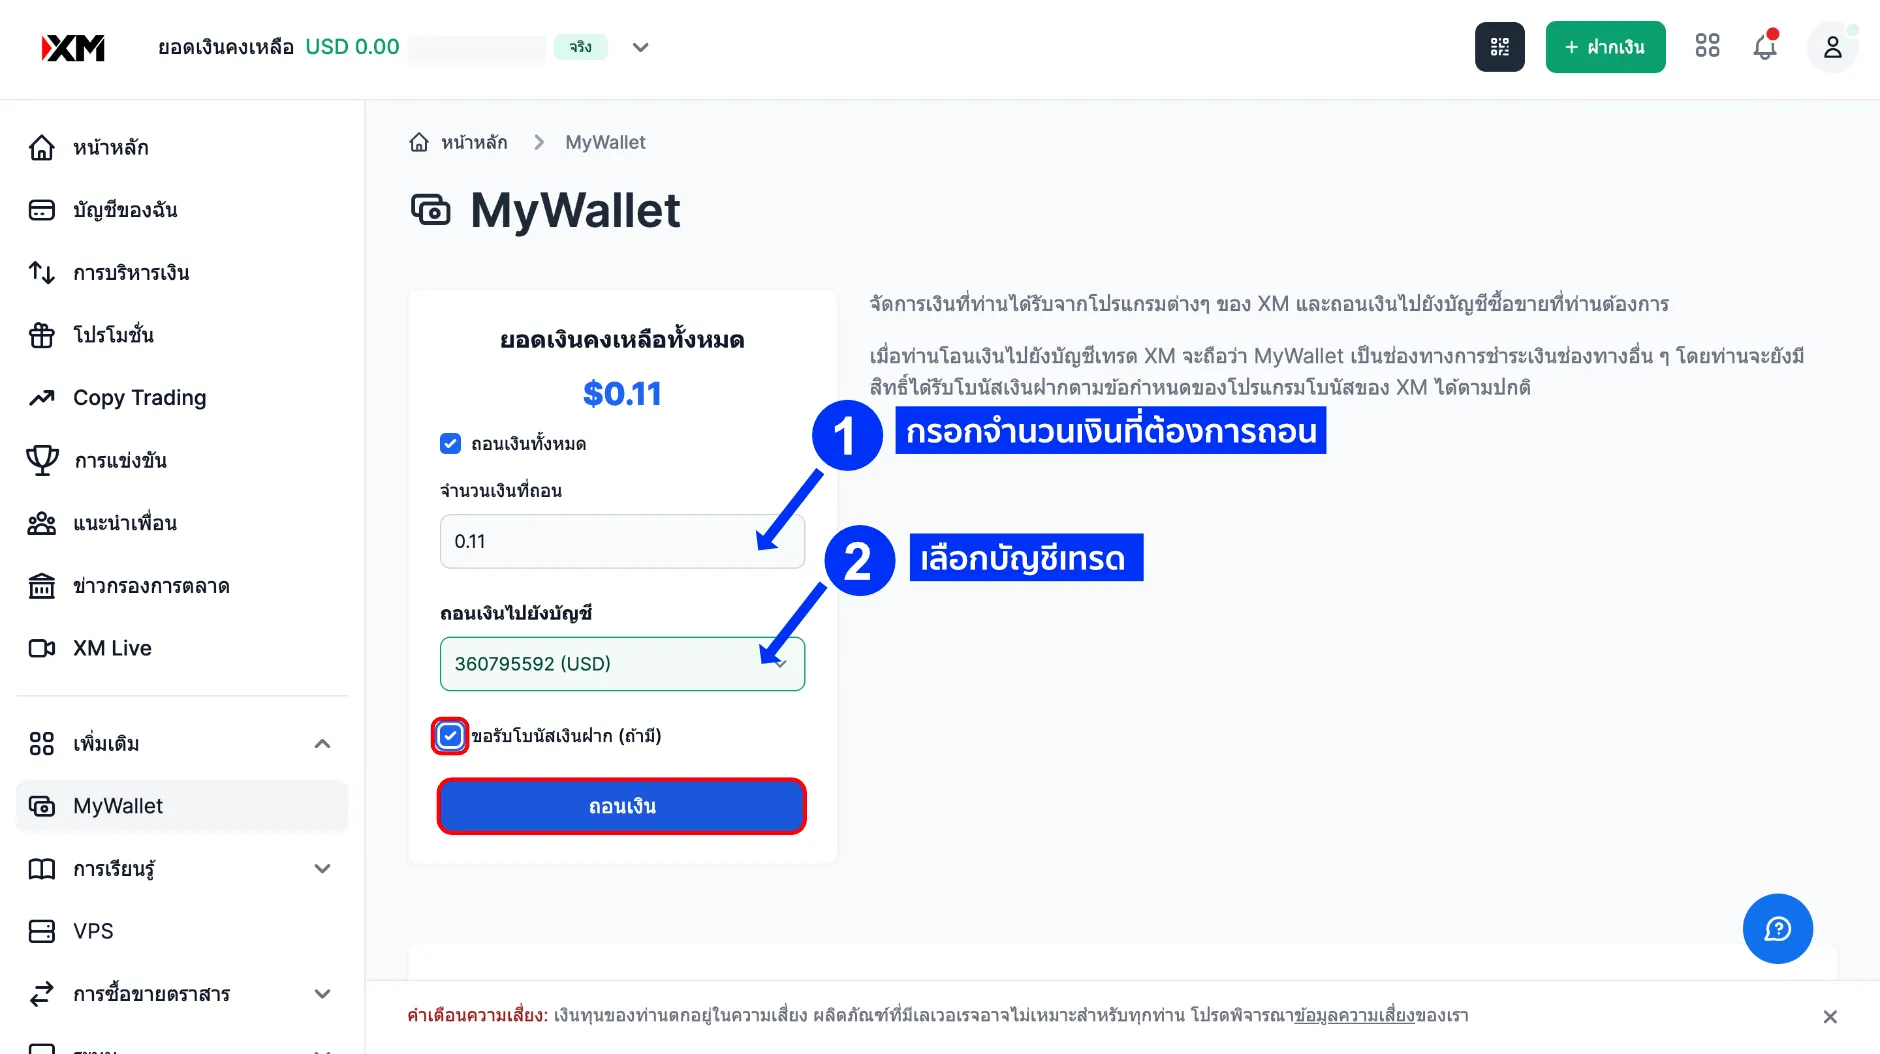The width and height of the screenshot is (1880, 1054).
Task: Open the apps grid icon in header
Action: pos(1707,46)
